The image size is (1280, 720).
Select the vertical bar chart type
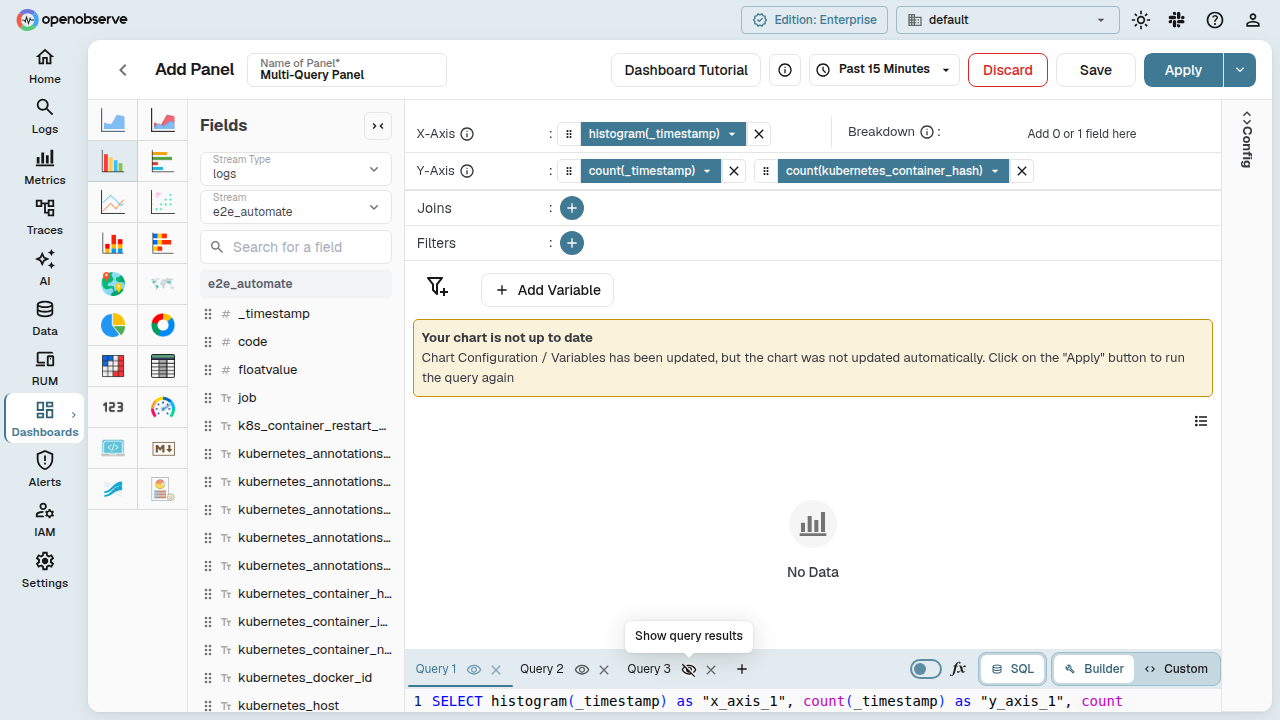point(113,161)
